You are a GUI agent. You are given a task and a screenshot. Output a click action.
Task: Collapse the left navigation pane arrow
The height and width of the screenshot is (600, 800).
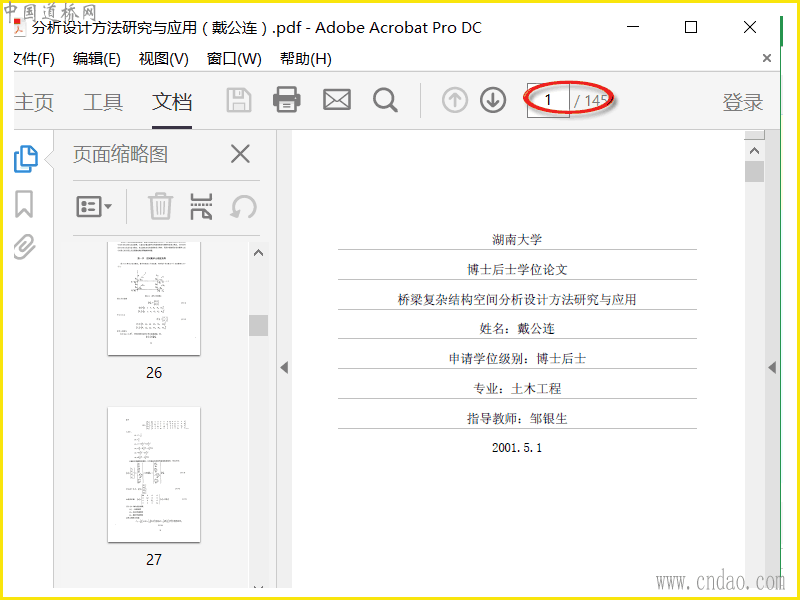tap(284, 367)
